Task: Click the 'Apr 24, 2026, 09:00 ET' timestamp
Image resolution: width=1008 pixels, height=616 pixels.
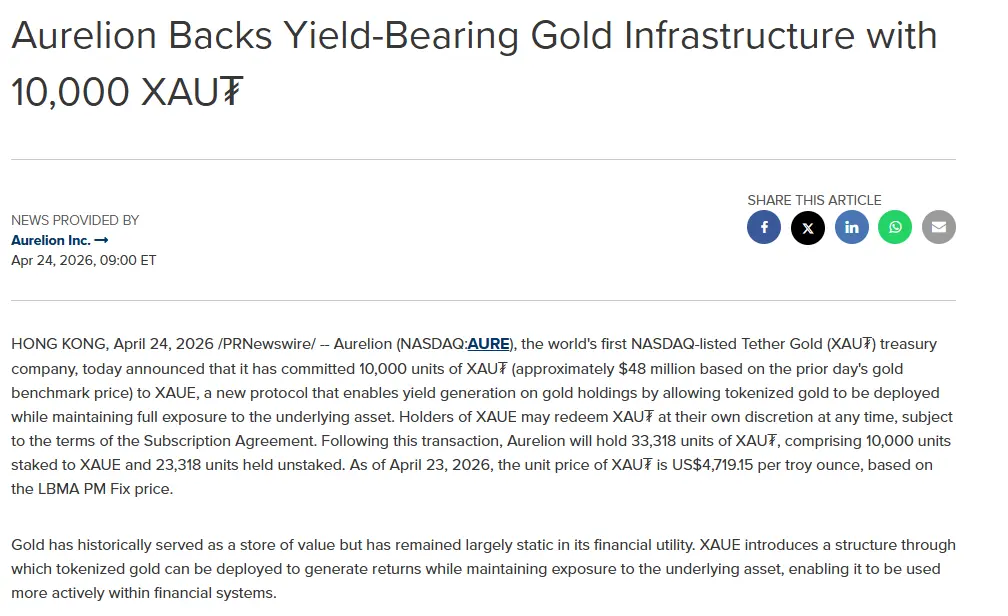Action: (x=84, y=260)
